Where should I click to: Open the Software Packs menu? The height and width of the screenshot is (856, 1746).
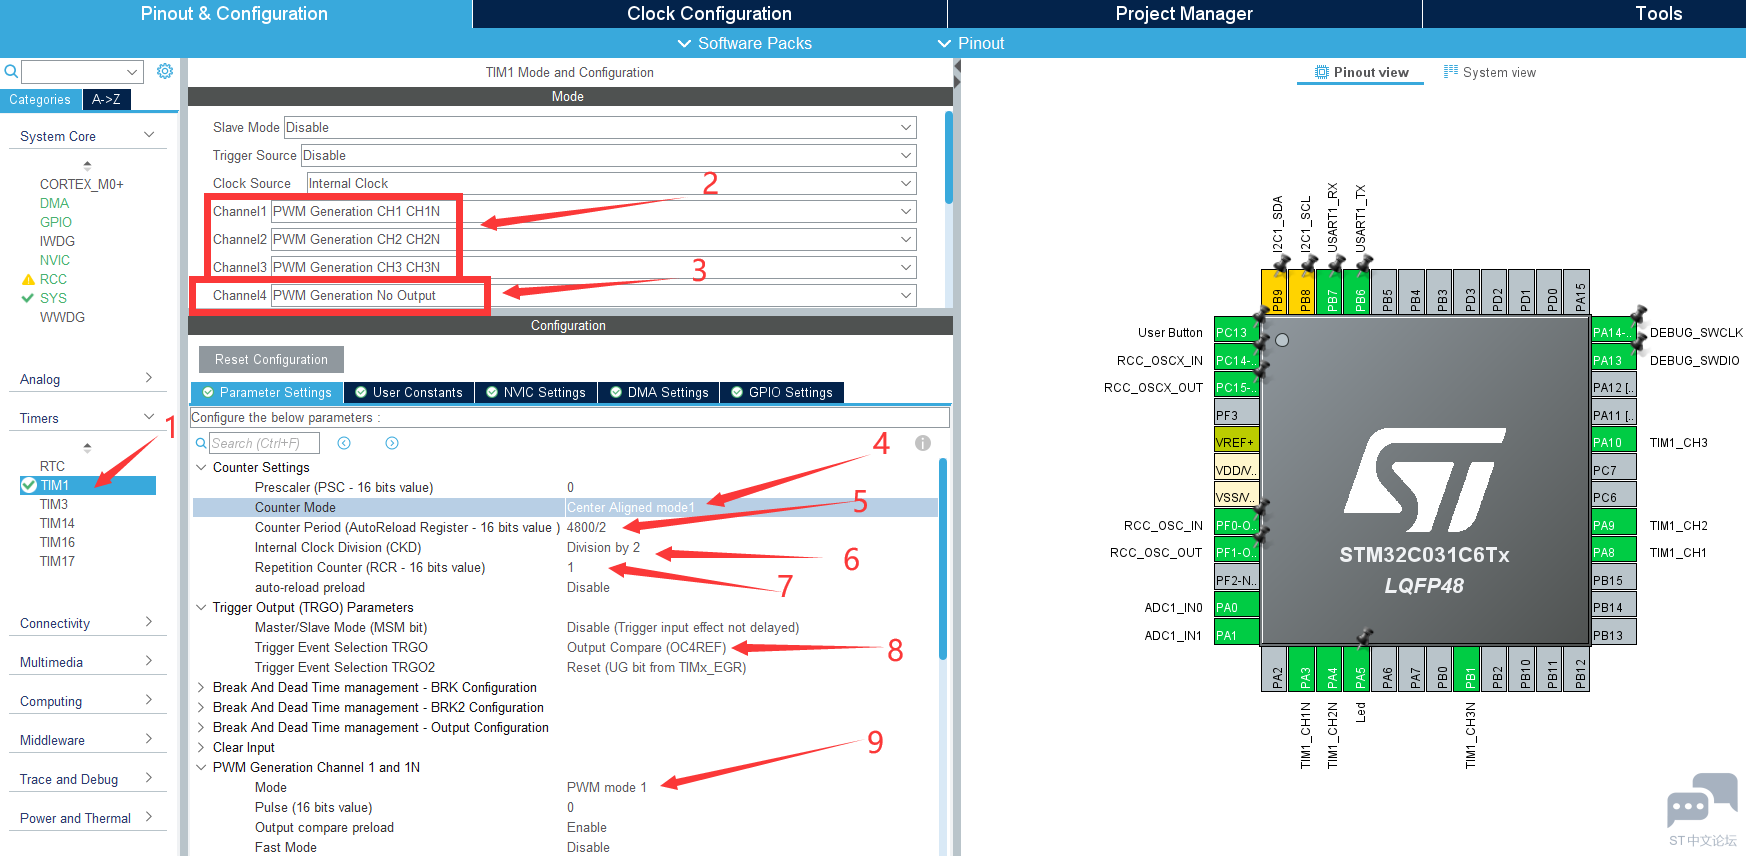click(744, 43)
